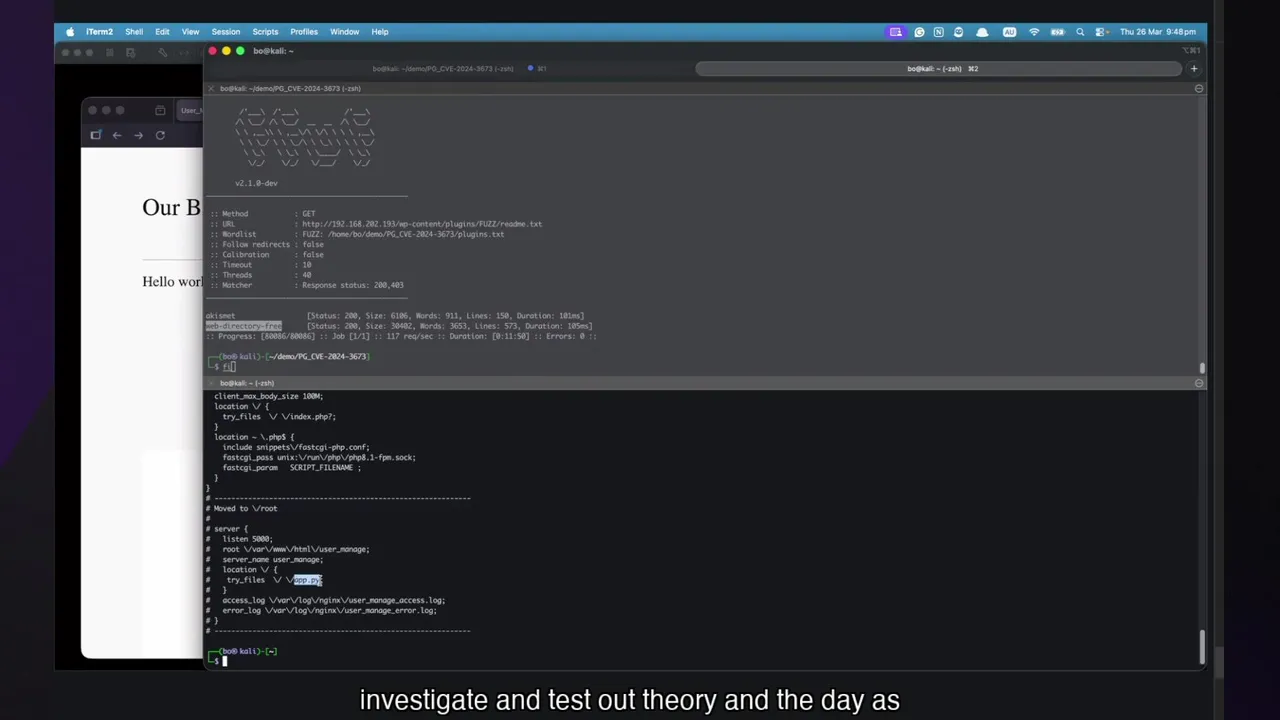Click the client_max_body_size 100M line
The height and width of the screenshot is (720, 1280).
tap(268, 396)
